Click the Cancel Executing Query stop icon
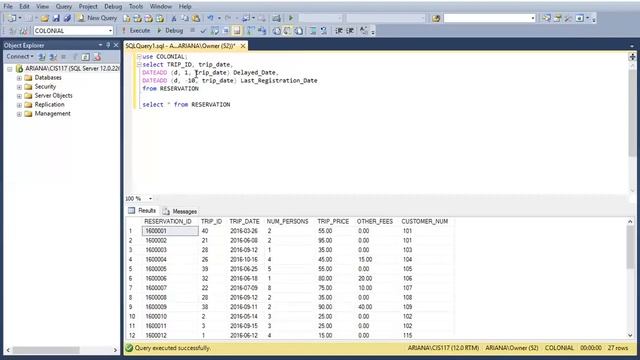 click(192, 31)
